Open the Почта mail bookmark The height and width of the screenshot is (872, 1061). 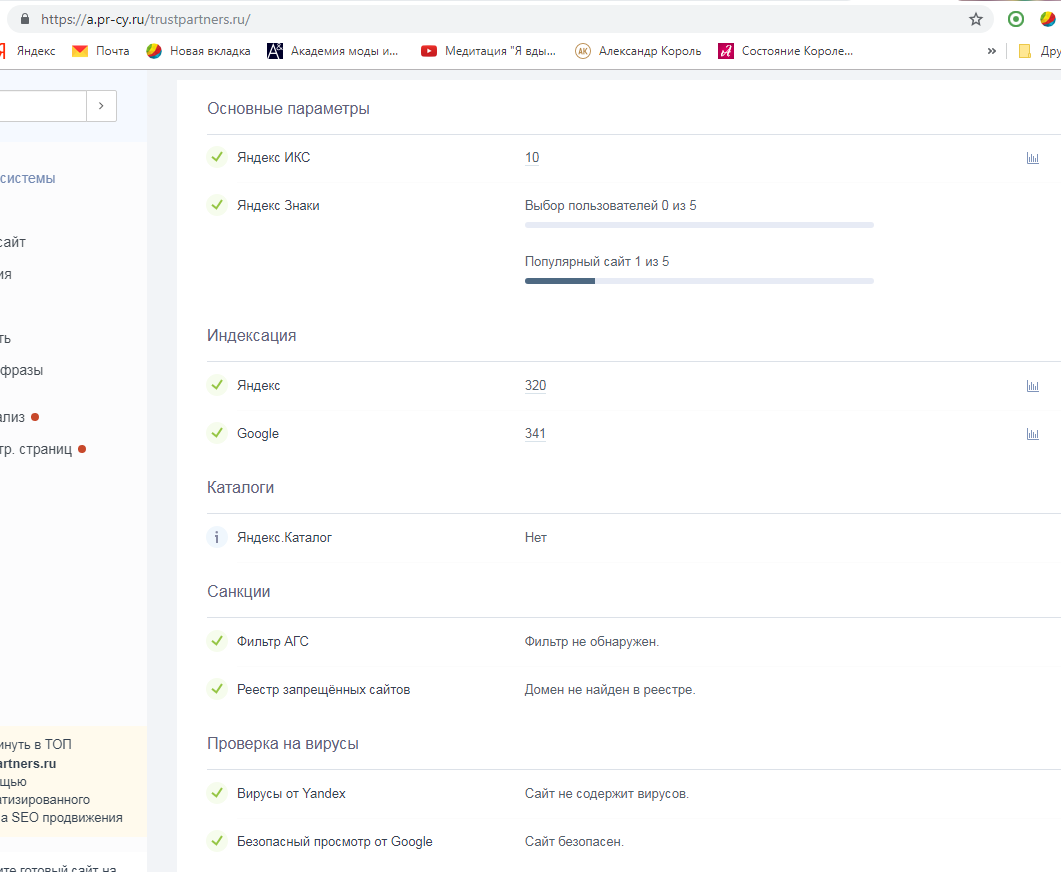pos(101,51)
